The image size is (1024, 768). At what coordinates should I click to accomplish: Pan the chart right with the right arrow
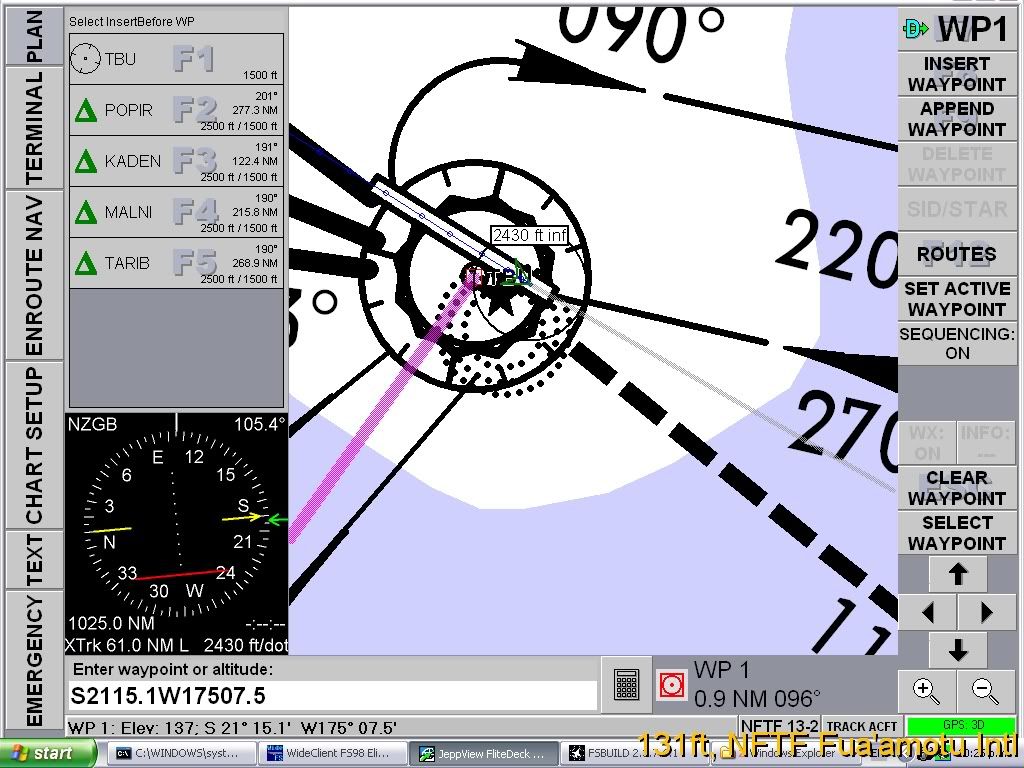click(x=987, y=612)
